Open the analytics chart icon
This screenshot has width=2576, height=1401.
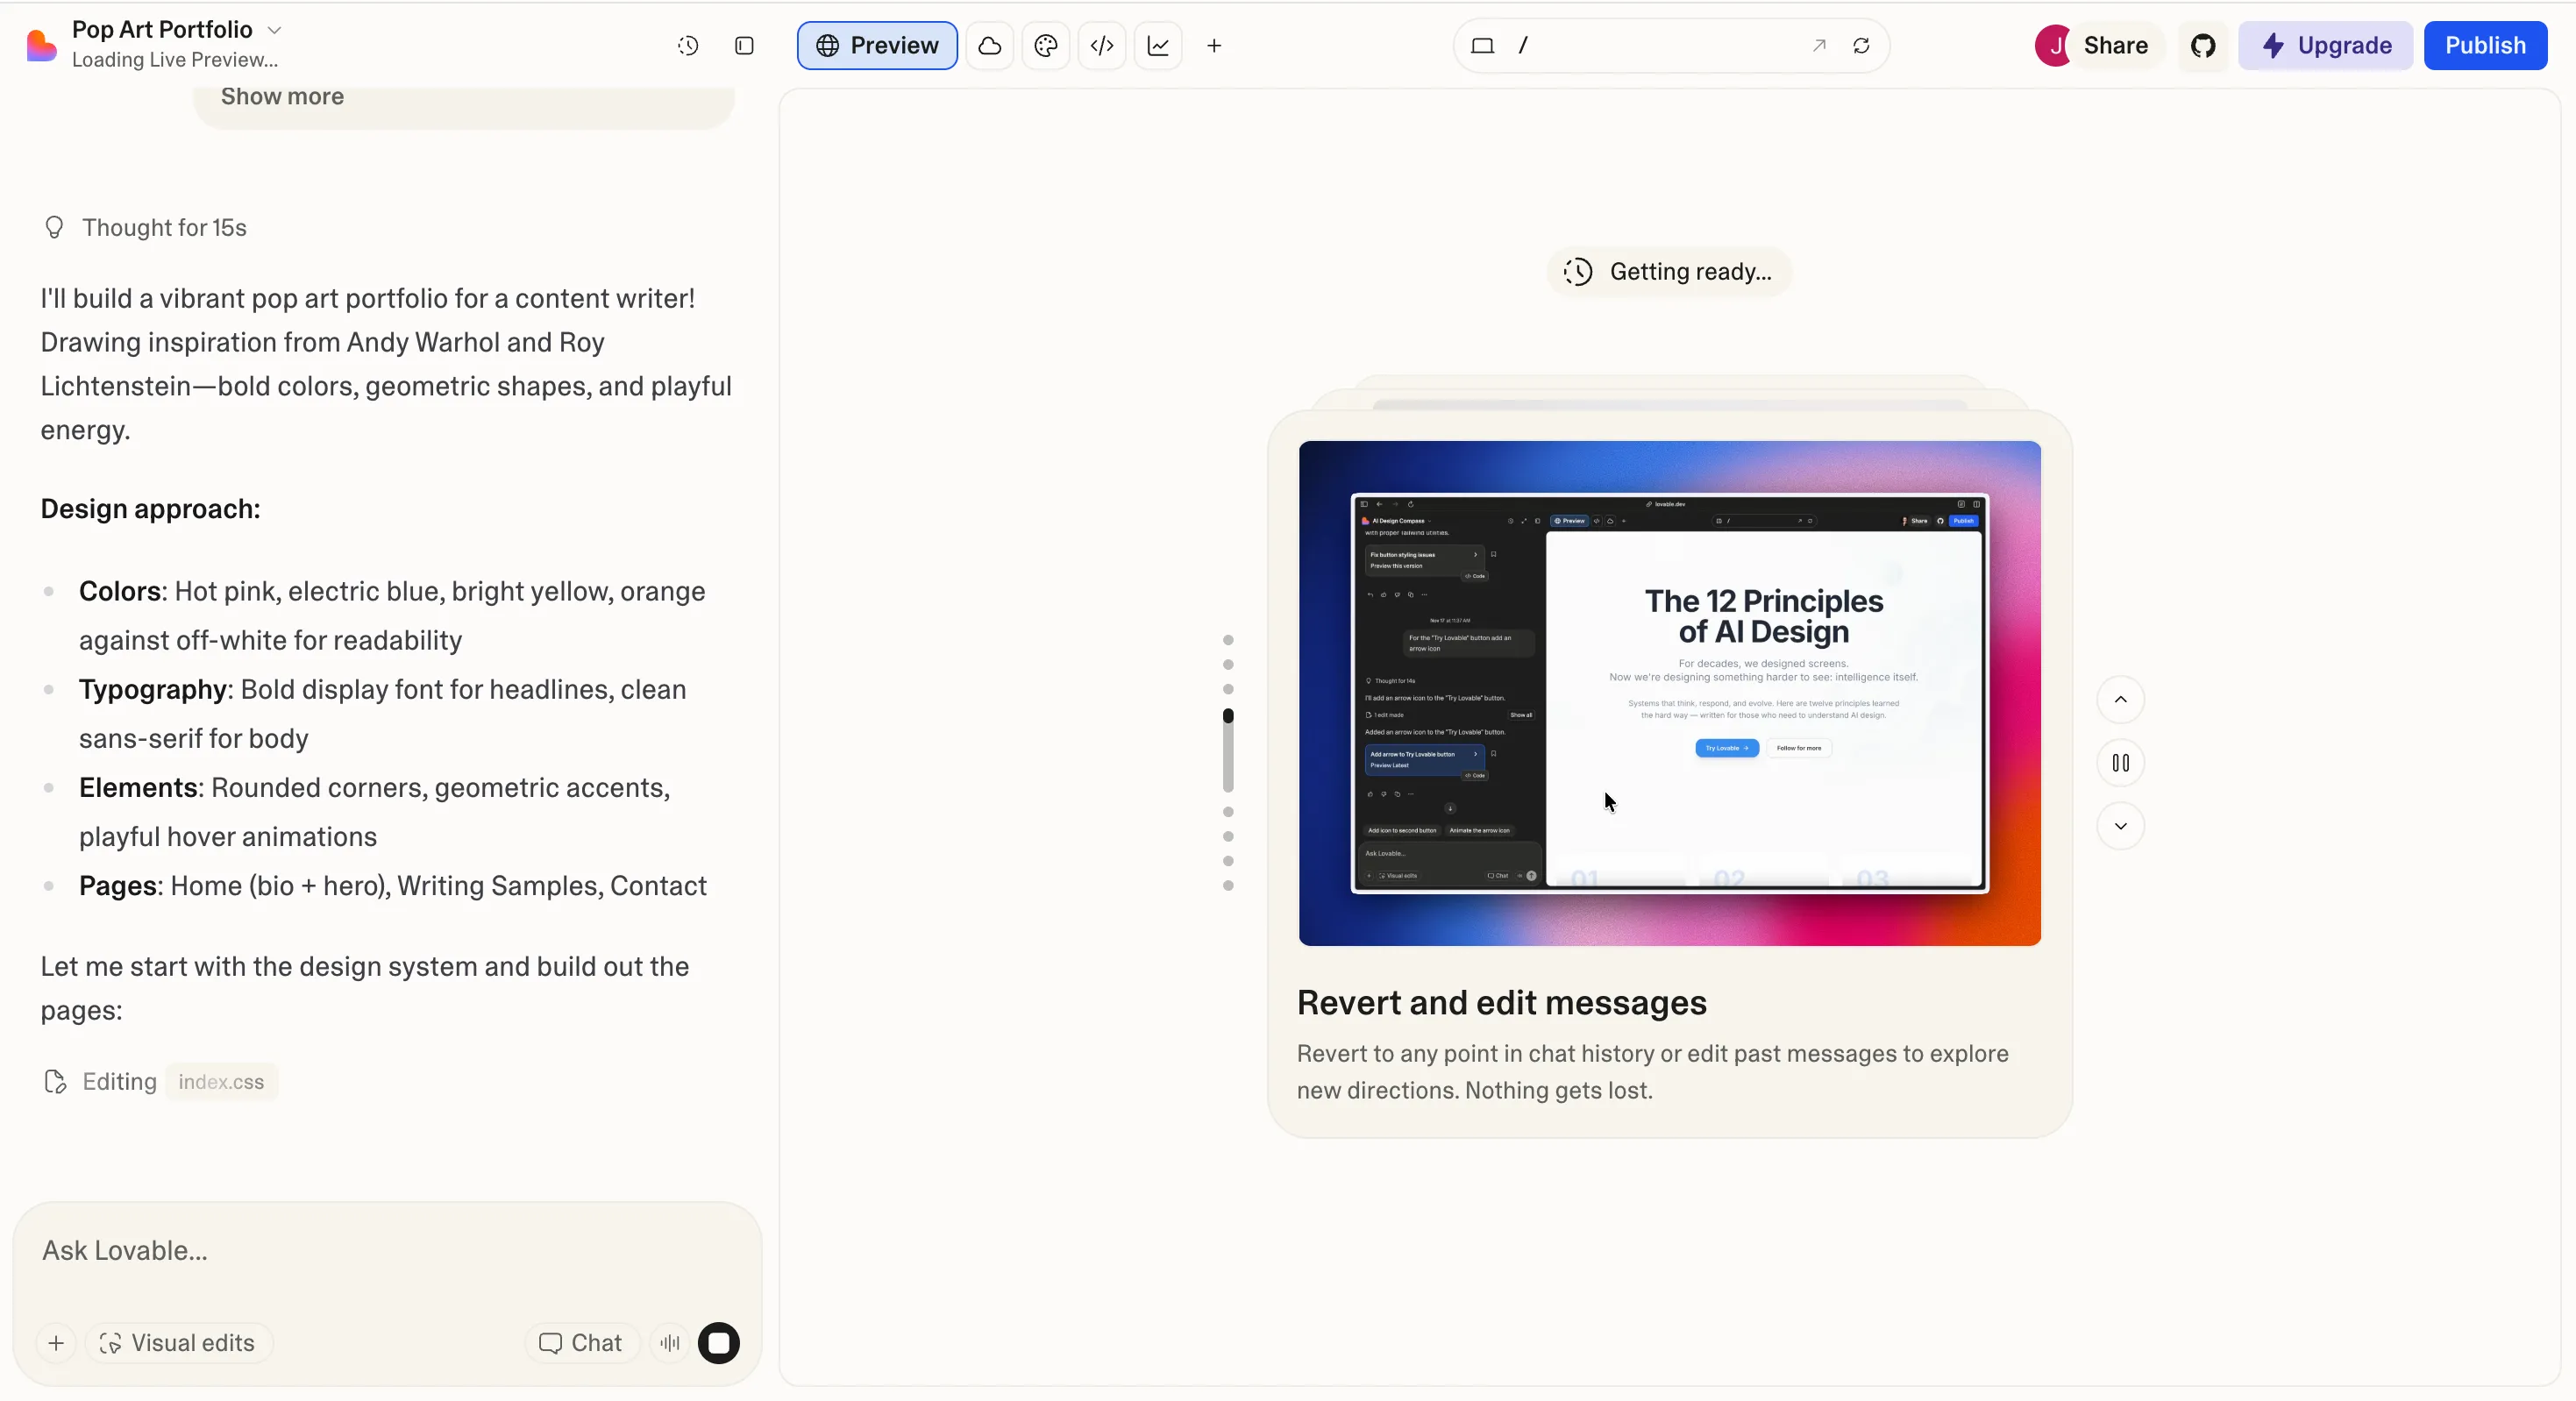1158,46
